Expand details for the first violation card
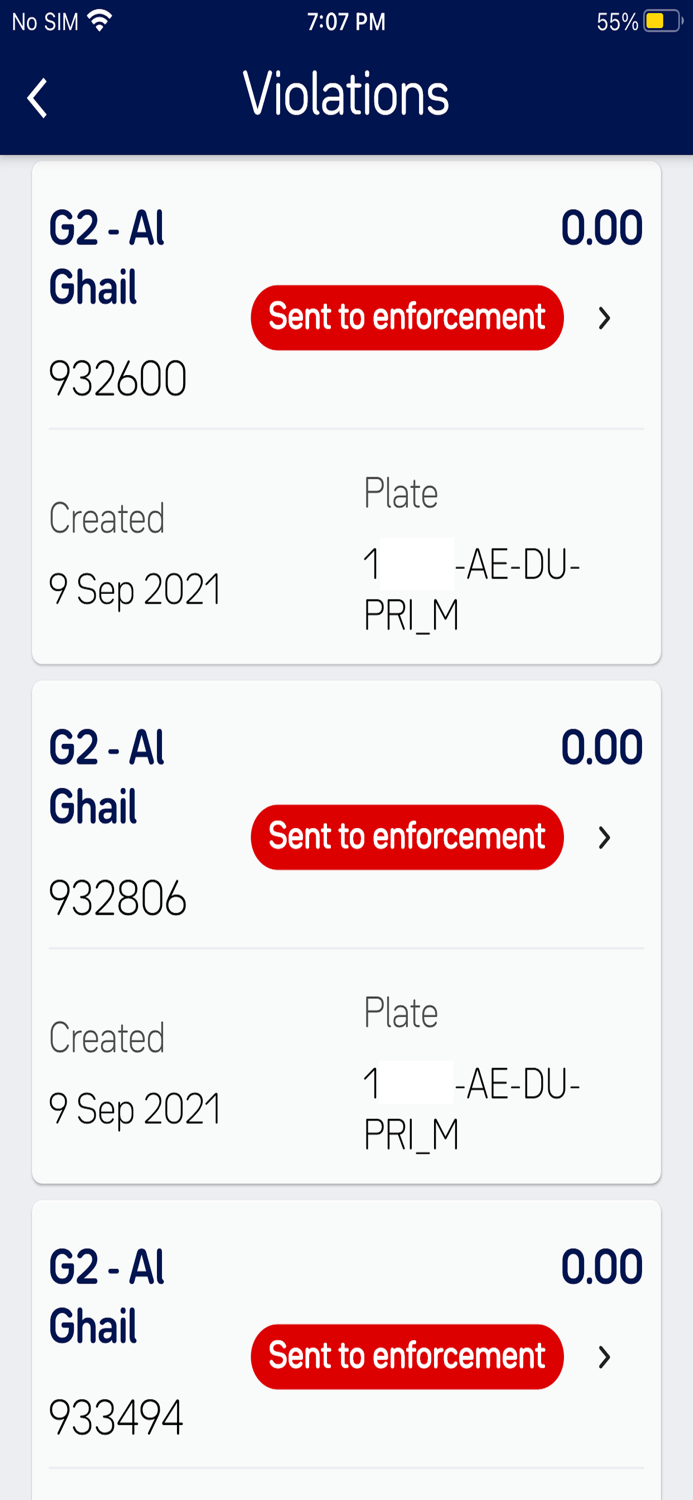This screenshot has width=693, height=1500. 602,317
